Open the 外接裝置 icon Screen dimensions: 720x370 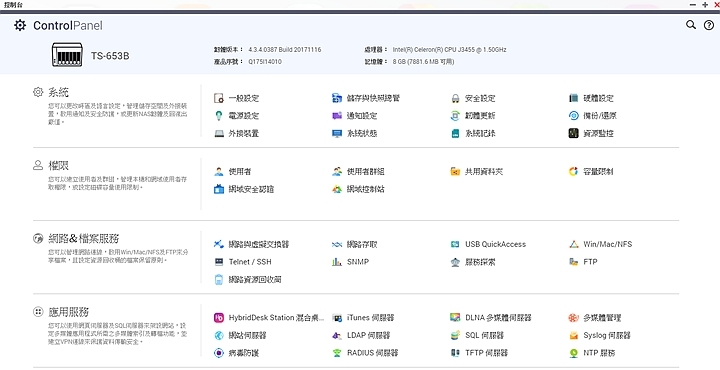point(219,134)
